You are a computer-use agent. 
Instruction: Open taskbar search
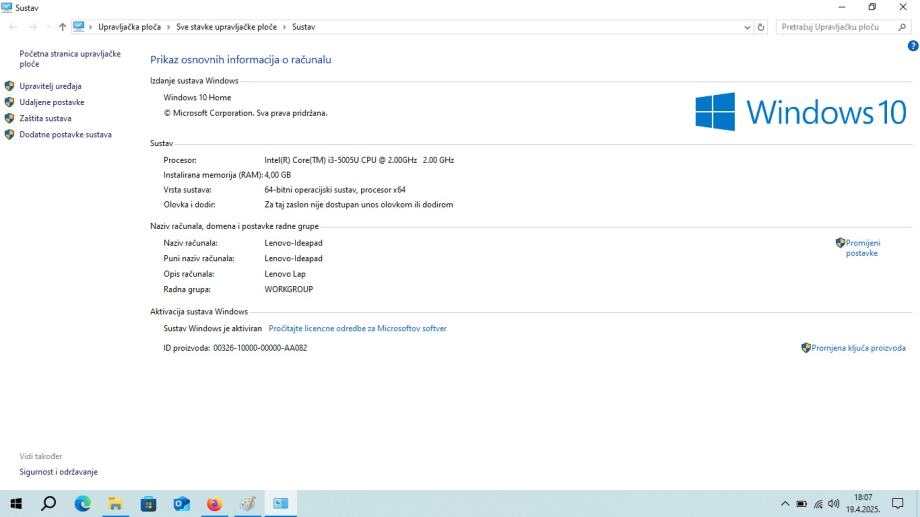(49, 504)
